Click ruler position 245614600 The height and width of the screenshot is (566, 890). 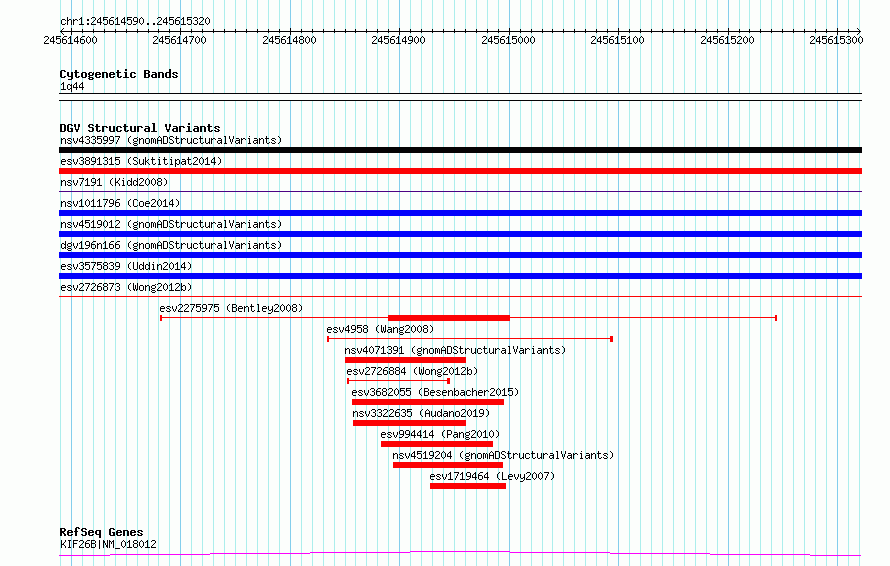(70, 40)
